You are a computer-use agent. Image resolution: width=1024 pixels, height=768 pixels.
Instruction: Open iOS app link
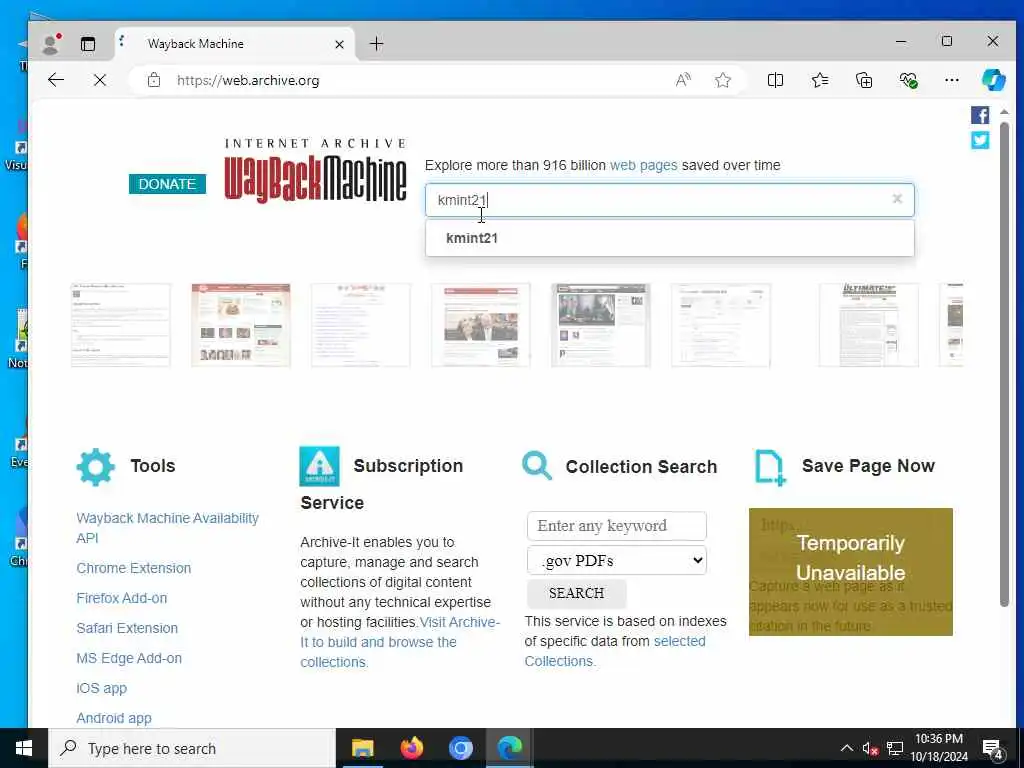click(x=101, y=688)
